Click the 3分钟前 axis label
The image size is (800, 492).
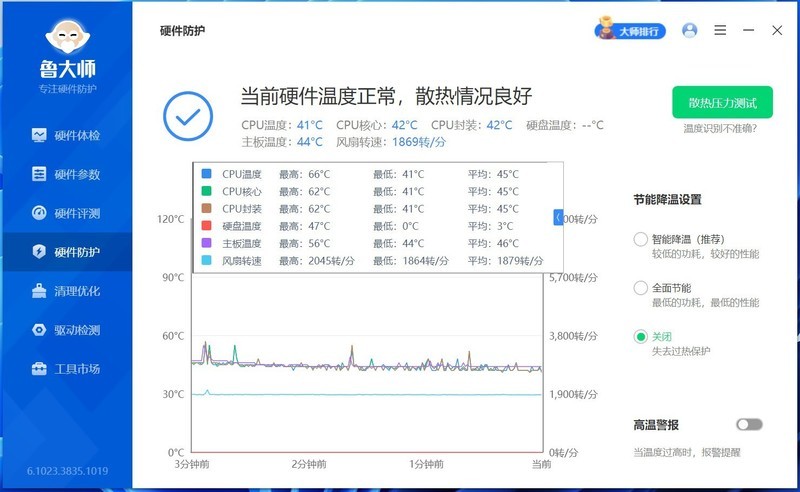192,464
